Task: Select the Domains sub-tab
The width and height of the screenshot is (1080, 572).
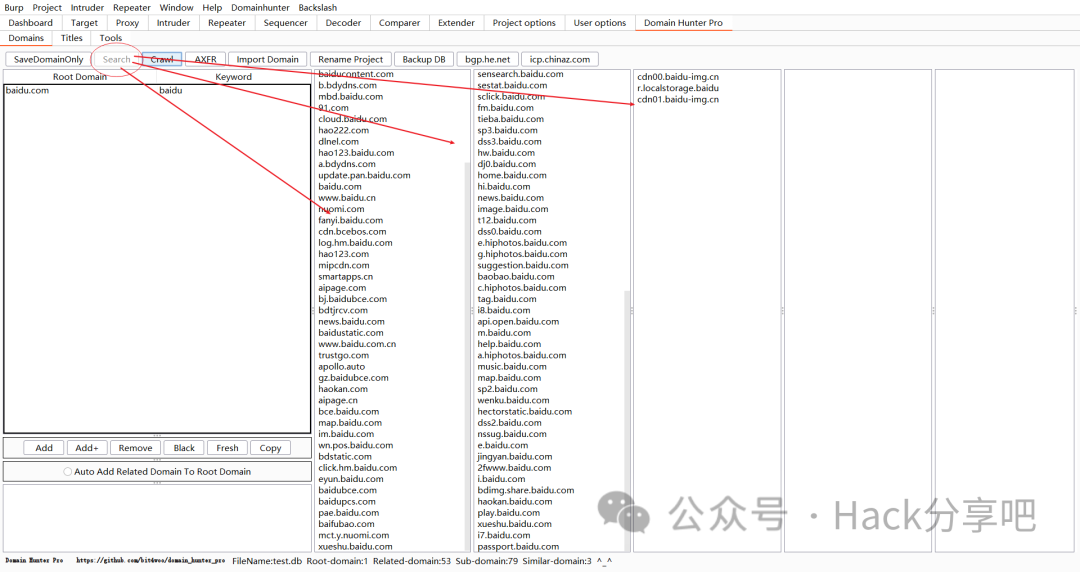Action: [x=26, y=38]
